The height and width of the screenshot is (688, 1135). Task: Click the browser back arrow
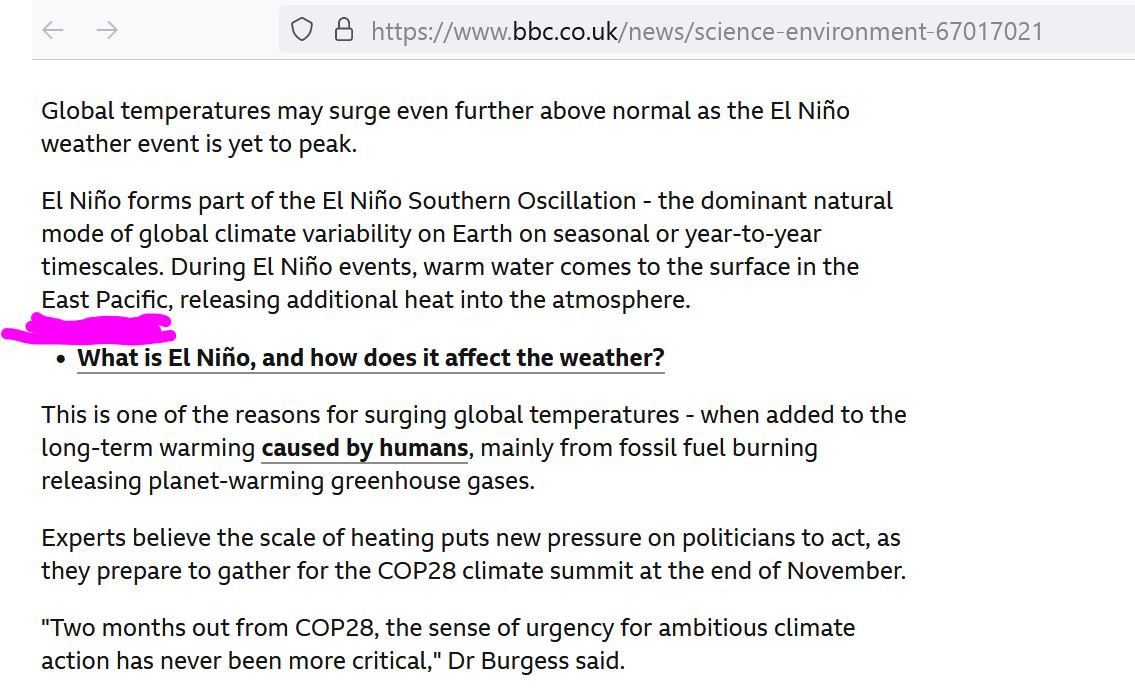click(x=53, y=30)
